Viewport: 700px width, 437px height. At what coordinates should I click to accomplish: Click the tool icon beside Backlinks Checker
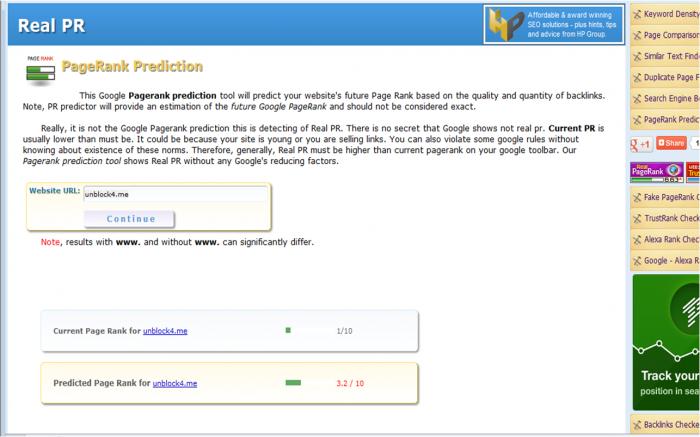tap(637, 425)
